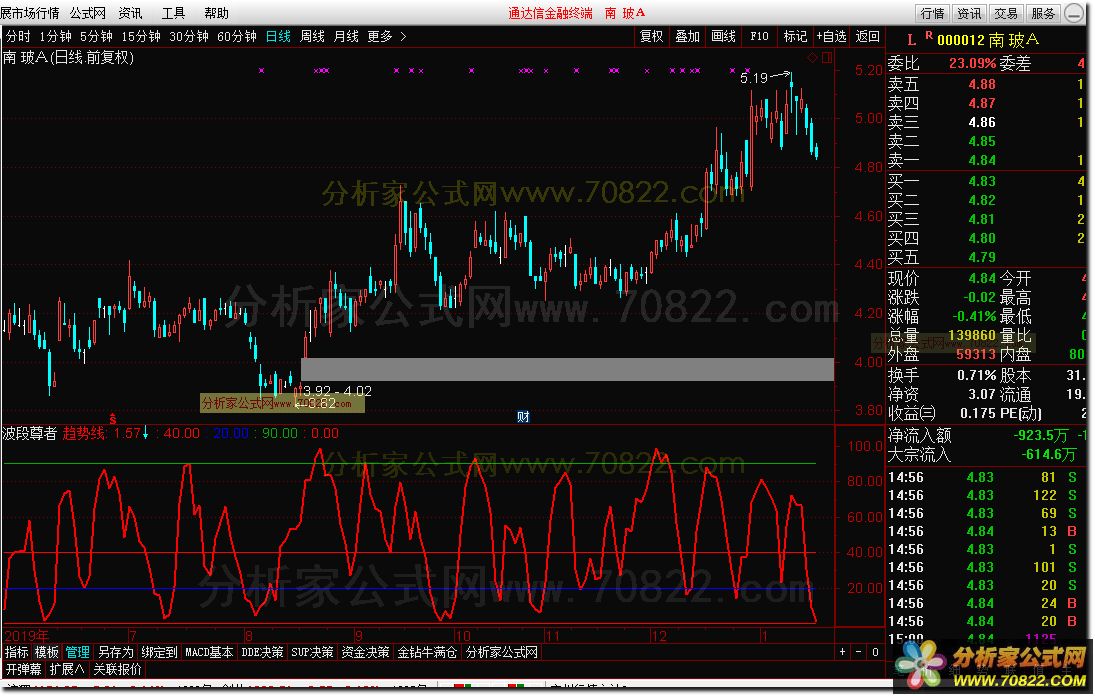The image size is (1095, 696).
Task: Click the small square icon beside the diamond
Action: click(826, 58)
